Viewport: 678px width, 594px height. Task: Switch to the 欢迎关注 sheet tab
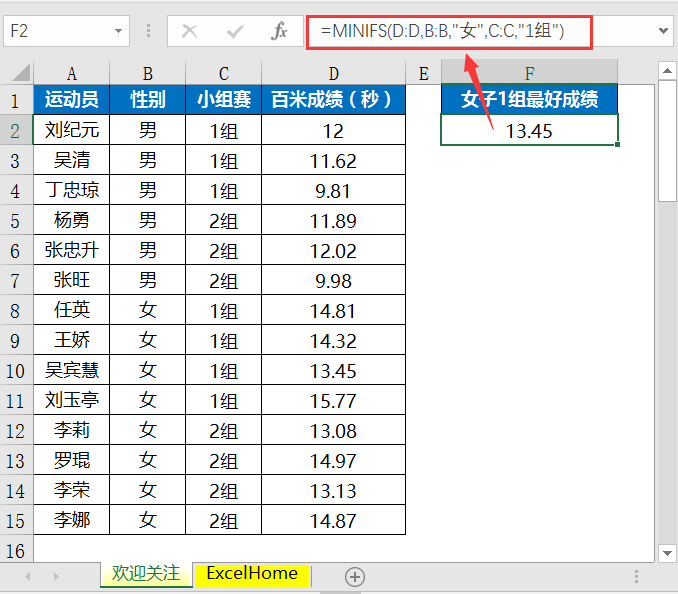[x=146, y=574]
